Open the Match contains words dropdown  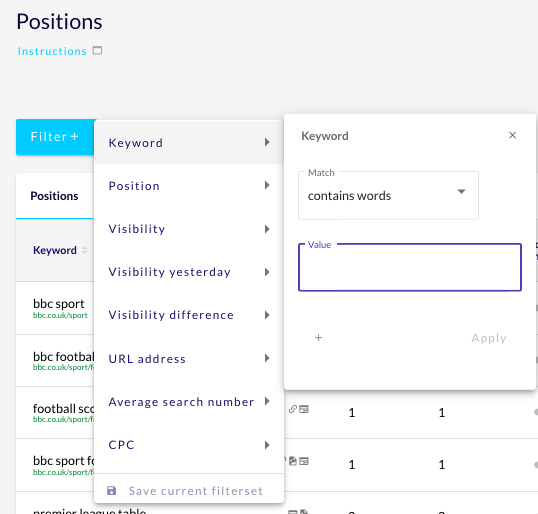coord(388,195)
